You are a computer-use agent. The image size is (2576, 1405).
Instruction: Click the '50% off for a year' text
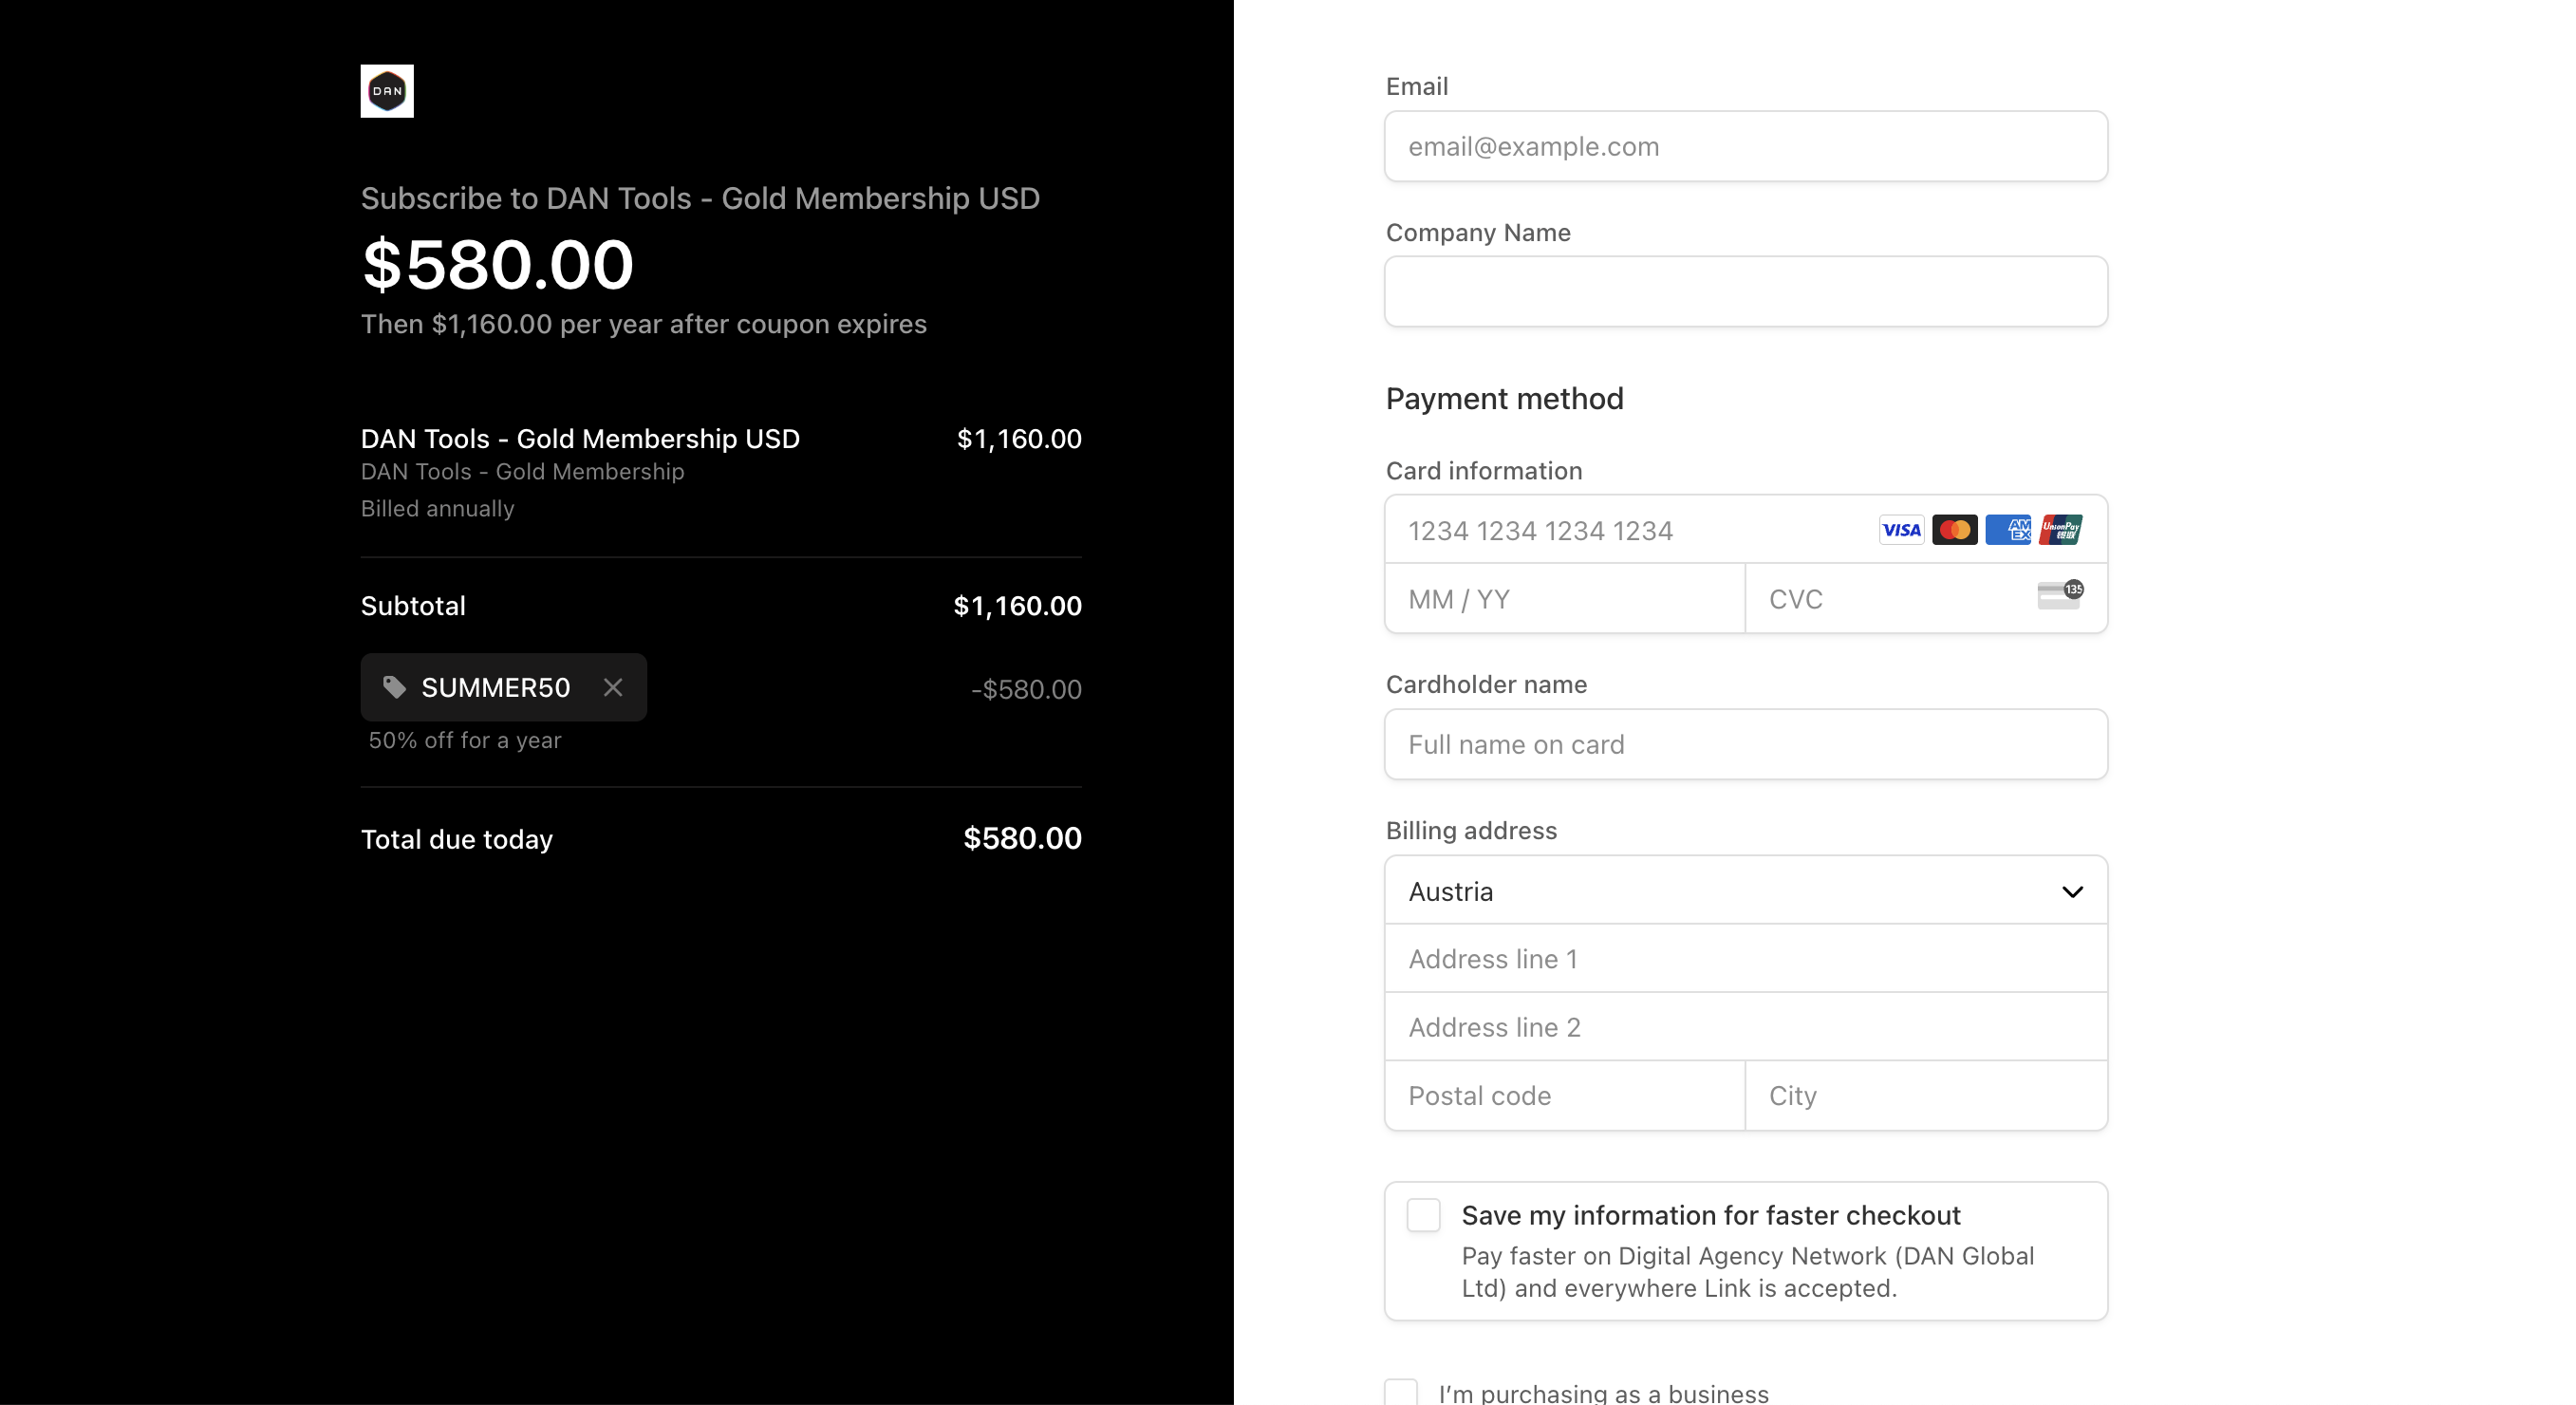(x=465, y=741)
